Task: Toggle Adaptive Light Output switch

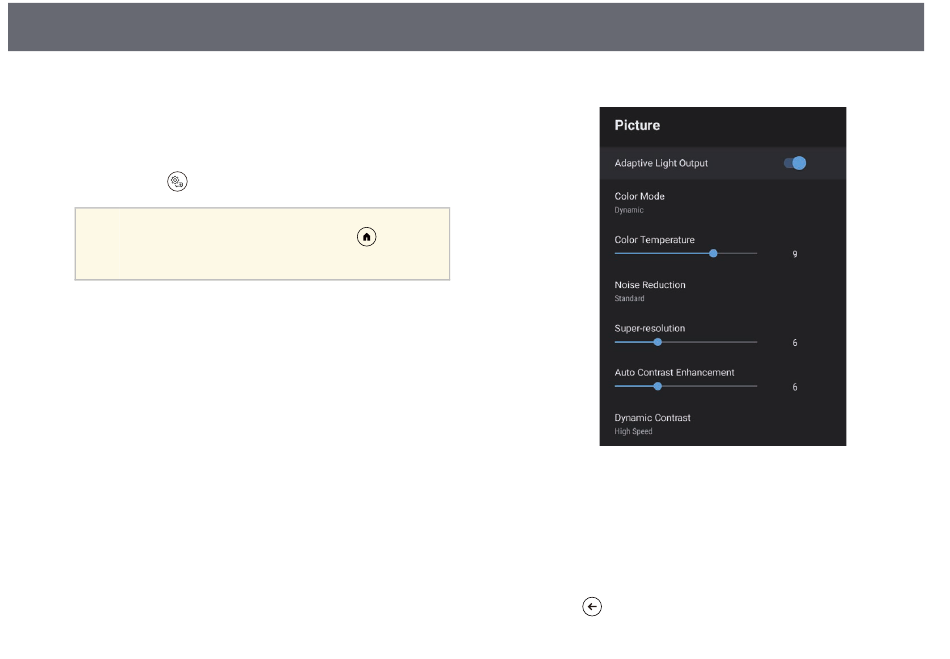Action: point(795,163)
